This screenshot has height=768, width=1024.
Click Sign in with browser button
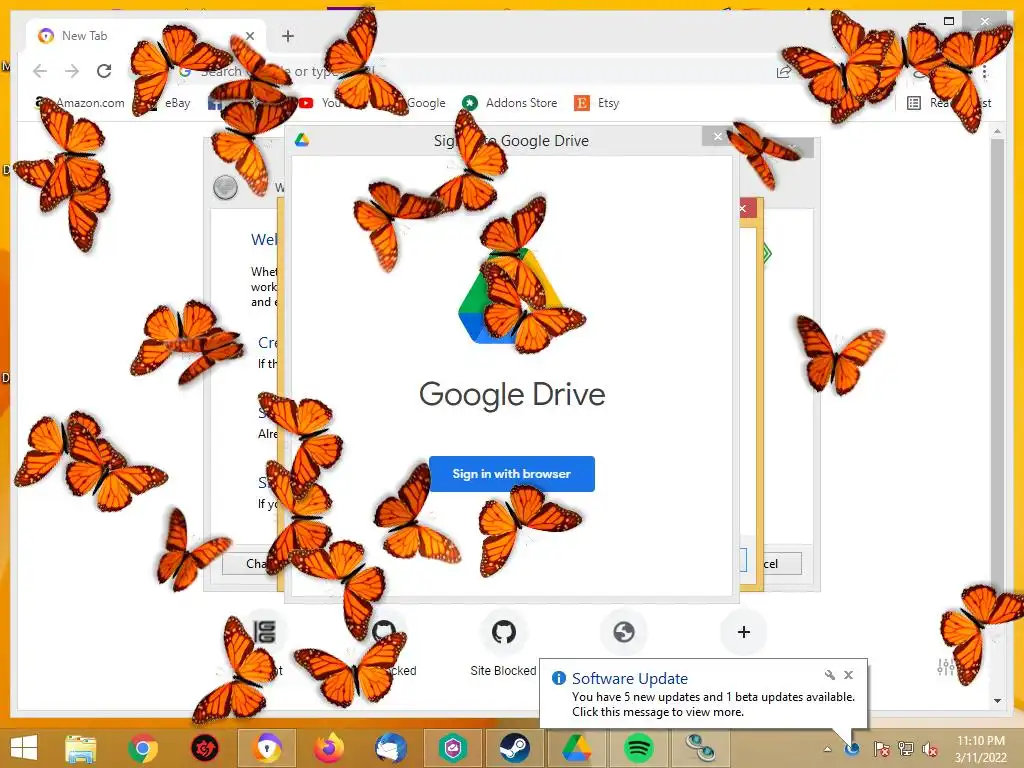(x=512, y=473)
